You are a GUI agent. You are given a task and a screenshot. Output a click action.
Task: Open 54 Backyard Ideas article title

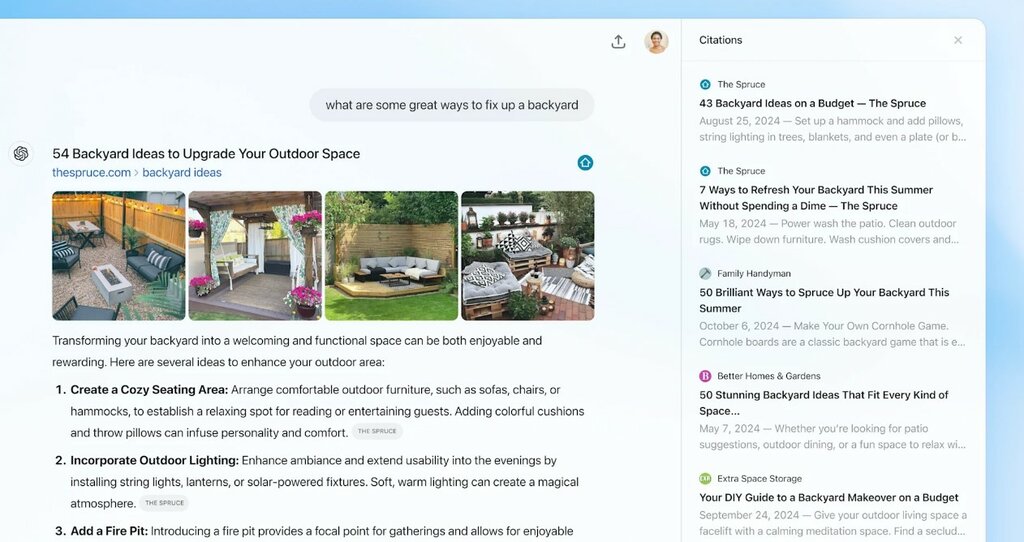click(x=206, y=153)
